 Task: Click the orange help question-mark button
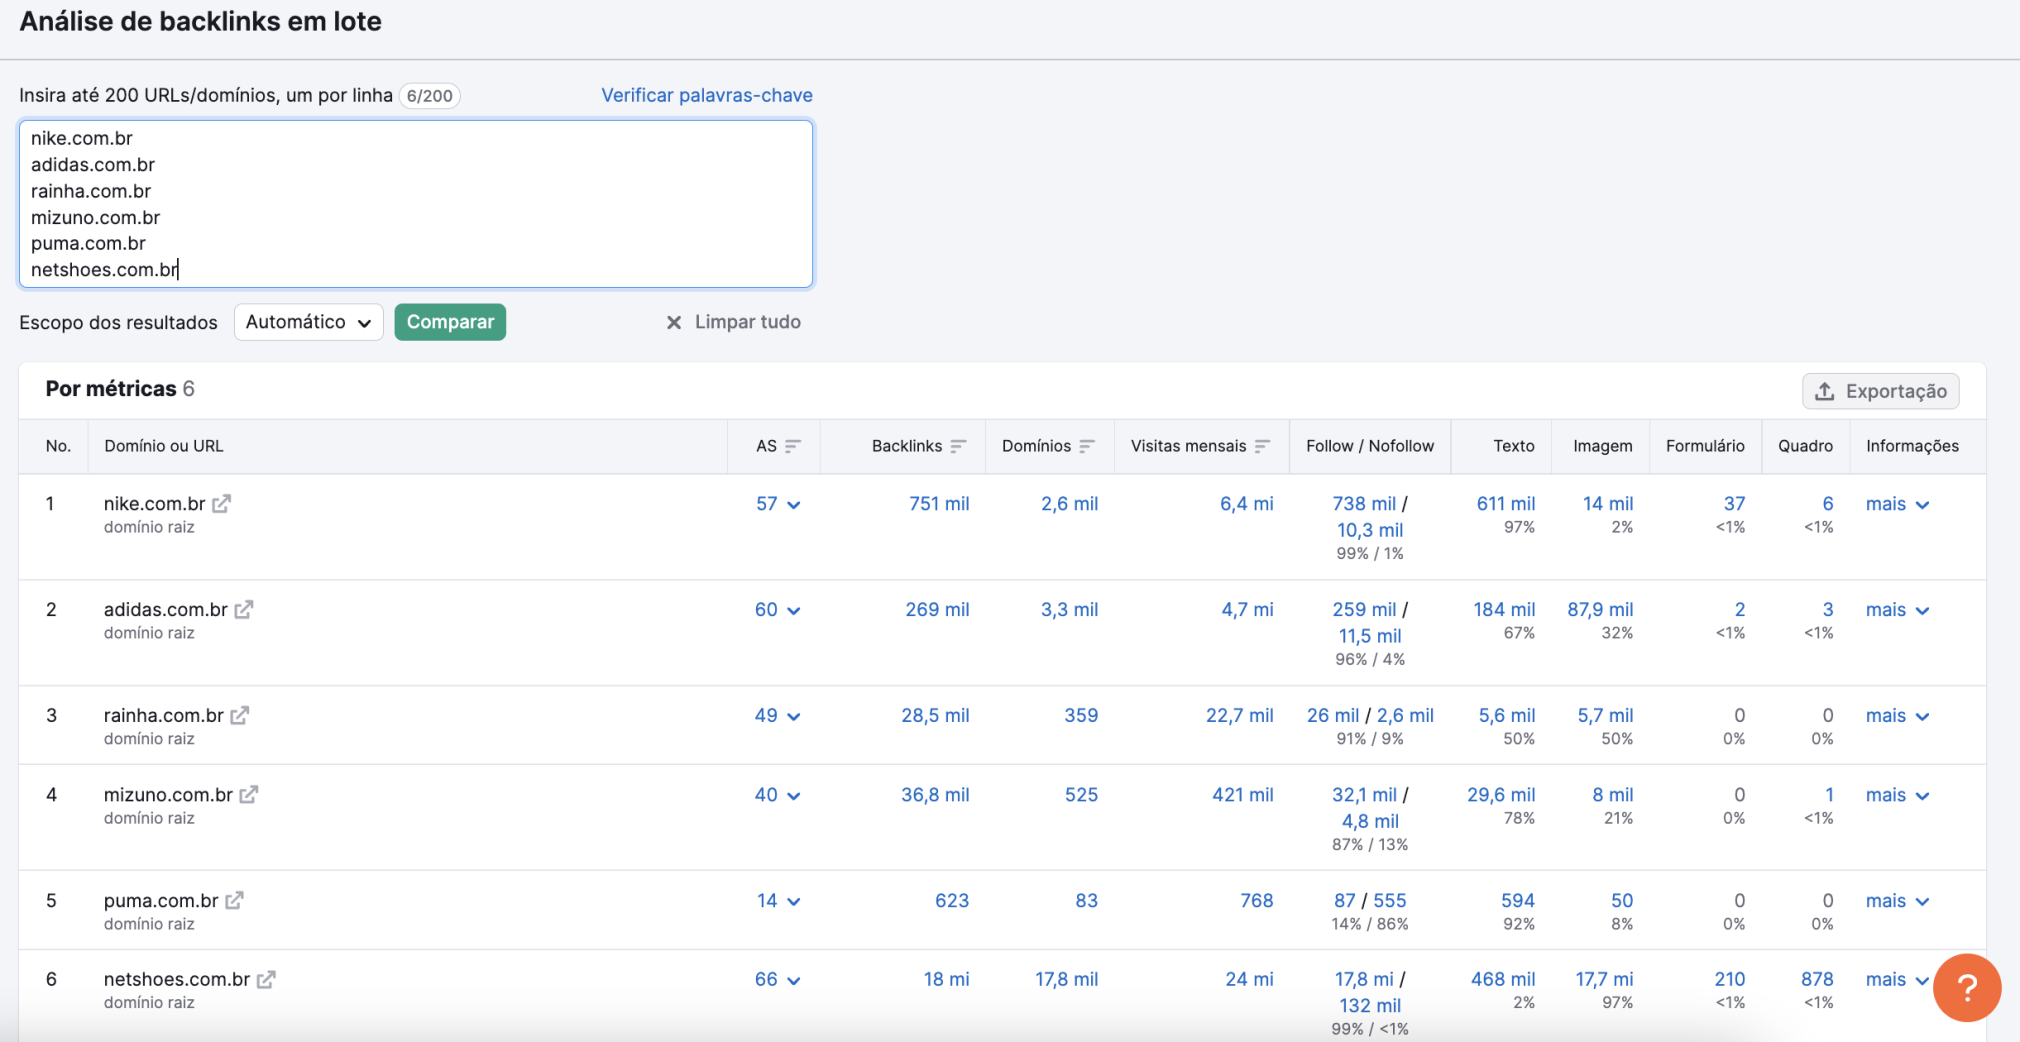click(x=1967, y=988)
